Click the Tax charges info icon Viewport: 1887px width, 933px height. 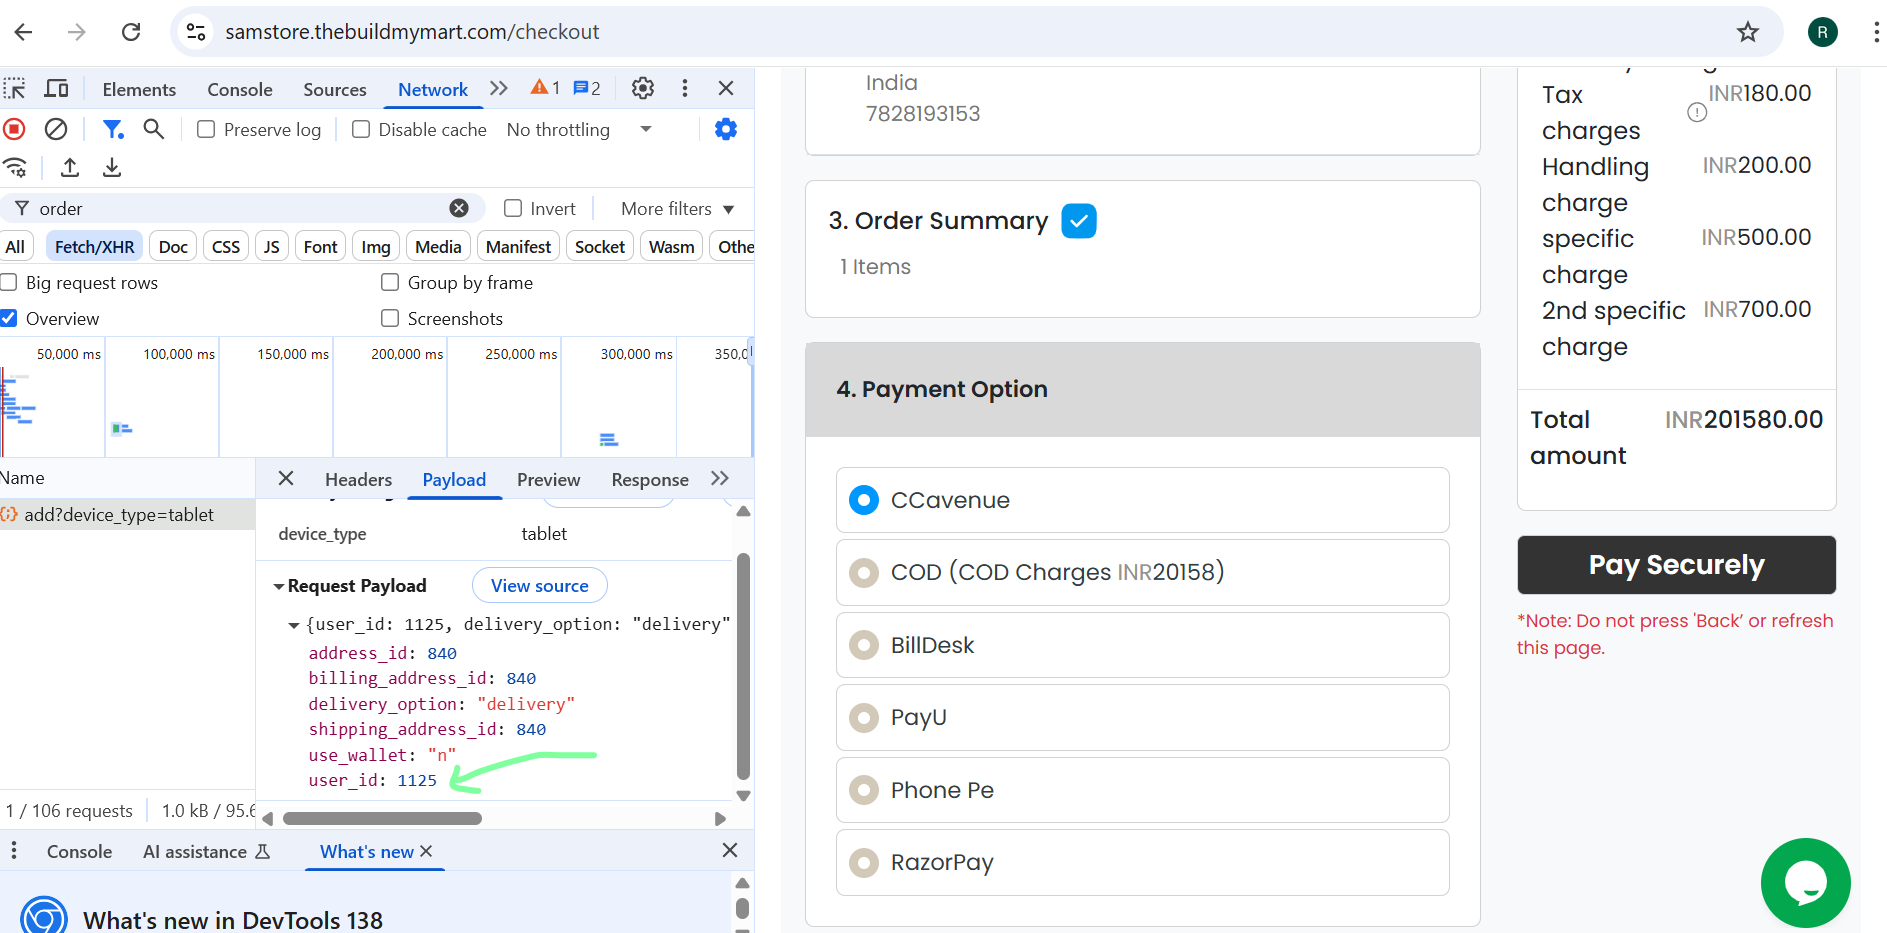pos(1697,113)
